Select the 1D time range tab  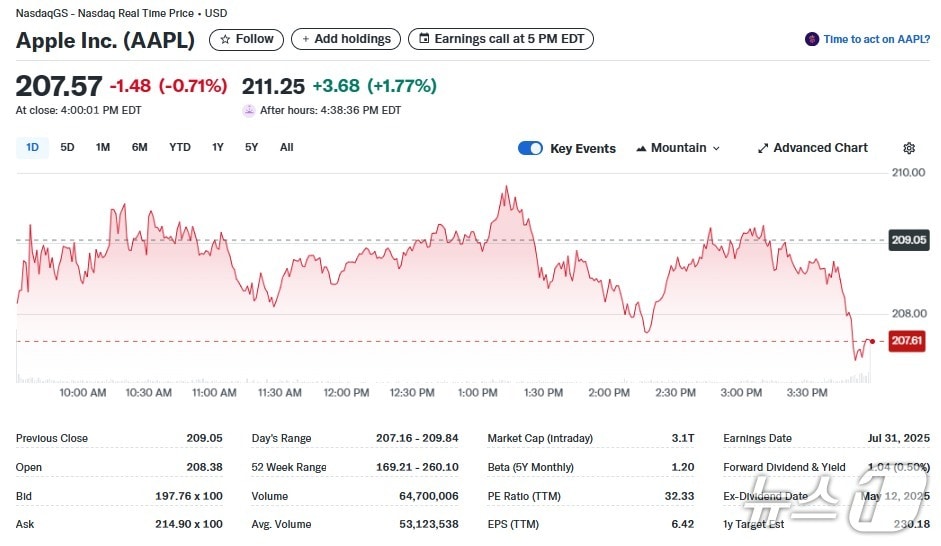(x=32, y=148)
